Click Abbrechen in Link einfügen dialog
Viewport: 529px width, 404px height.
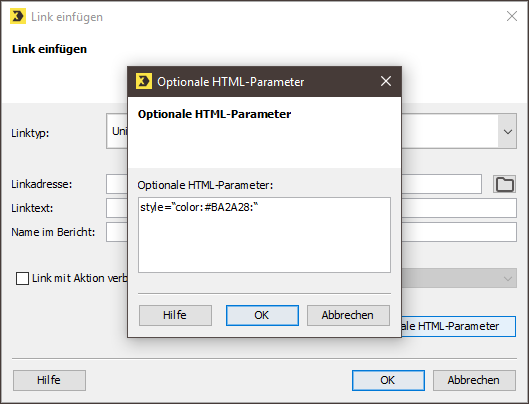pyautogui.click(x=474, y=380)
